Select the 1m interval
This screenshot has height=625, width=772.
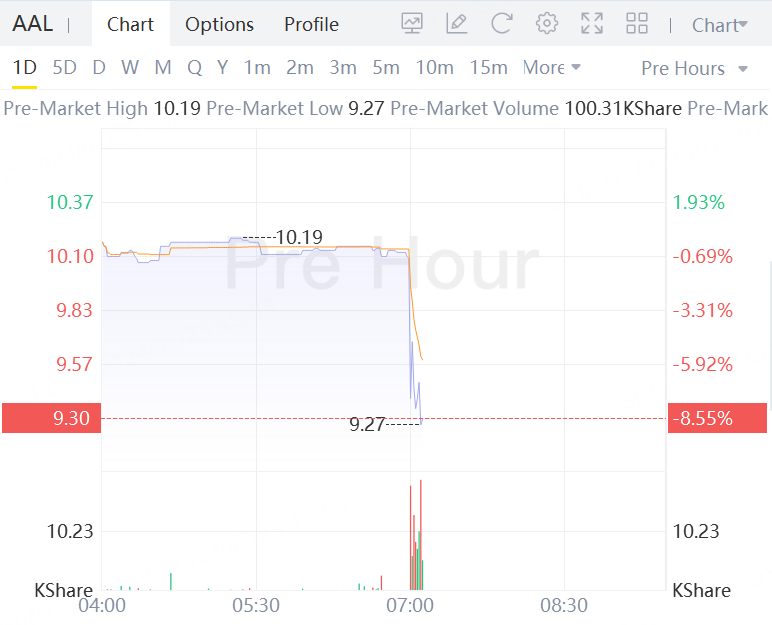257,68
